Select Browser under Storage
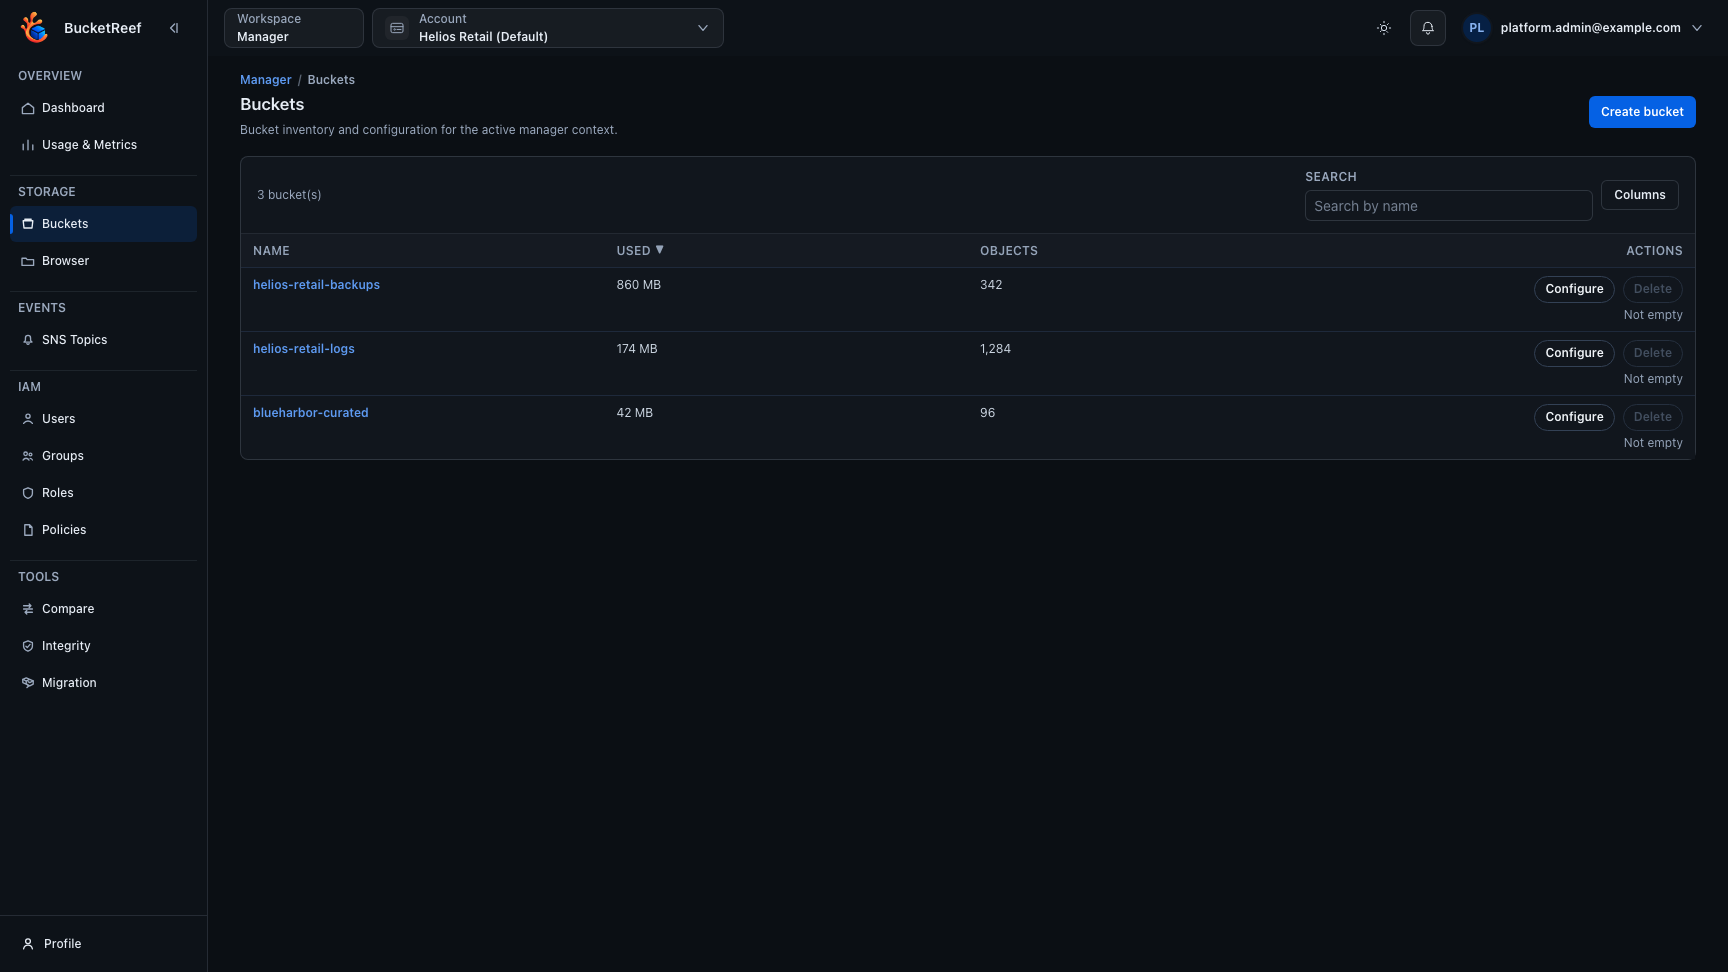The image size is (1728, 972). coord(103,261)
